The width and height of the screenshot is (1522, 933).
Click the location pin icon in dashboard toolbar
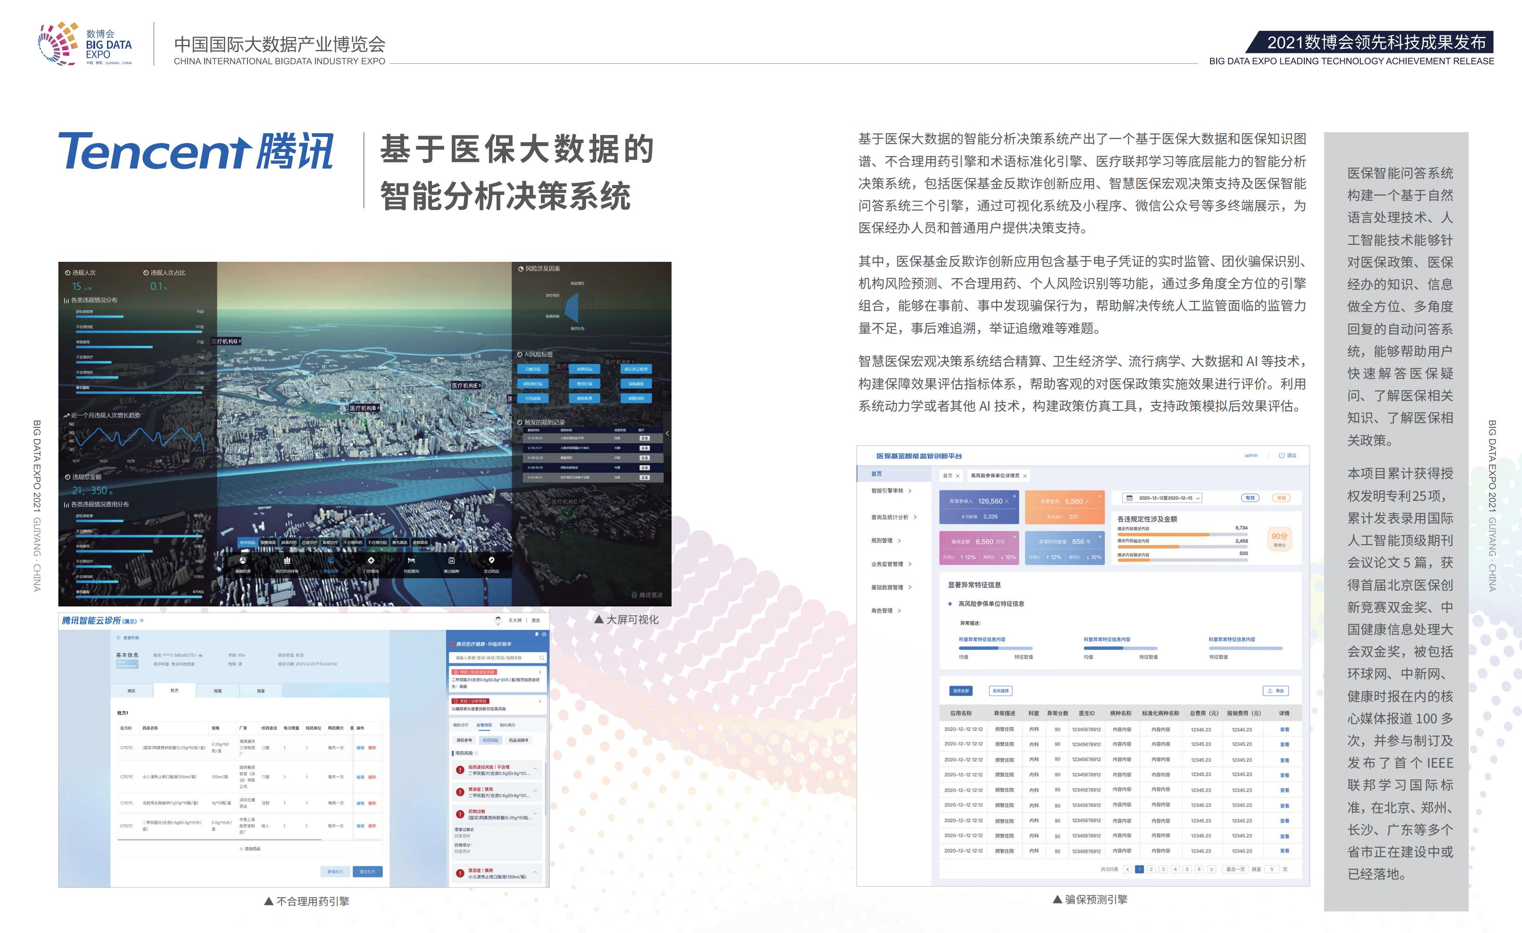point(491,561)
